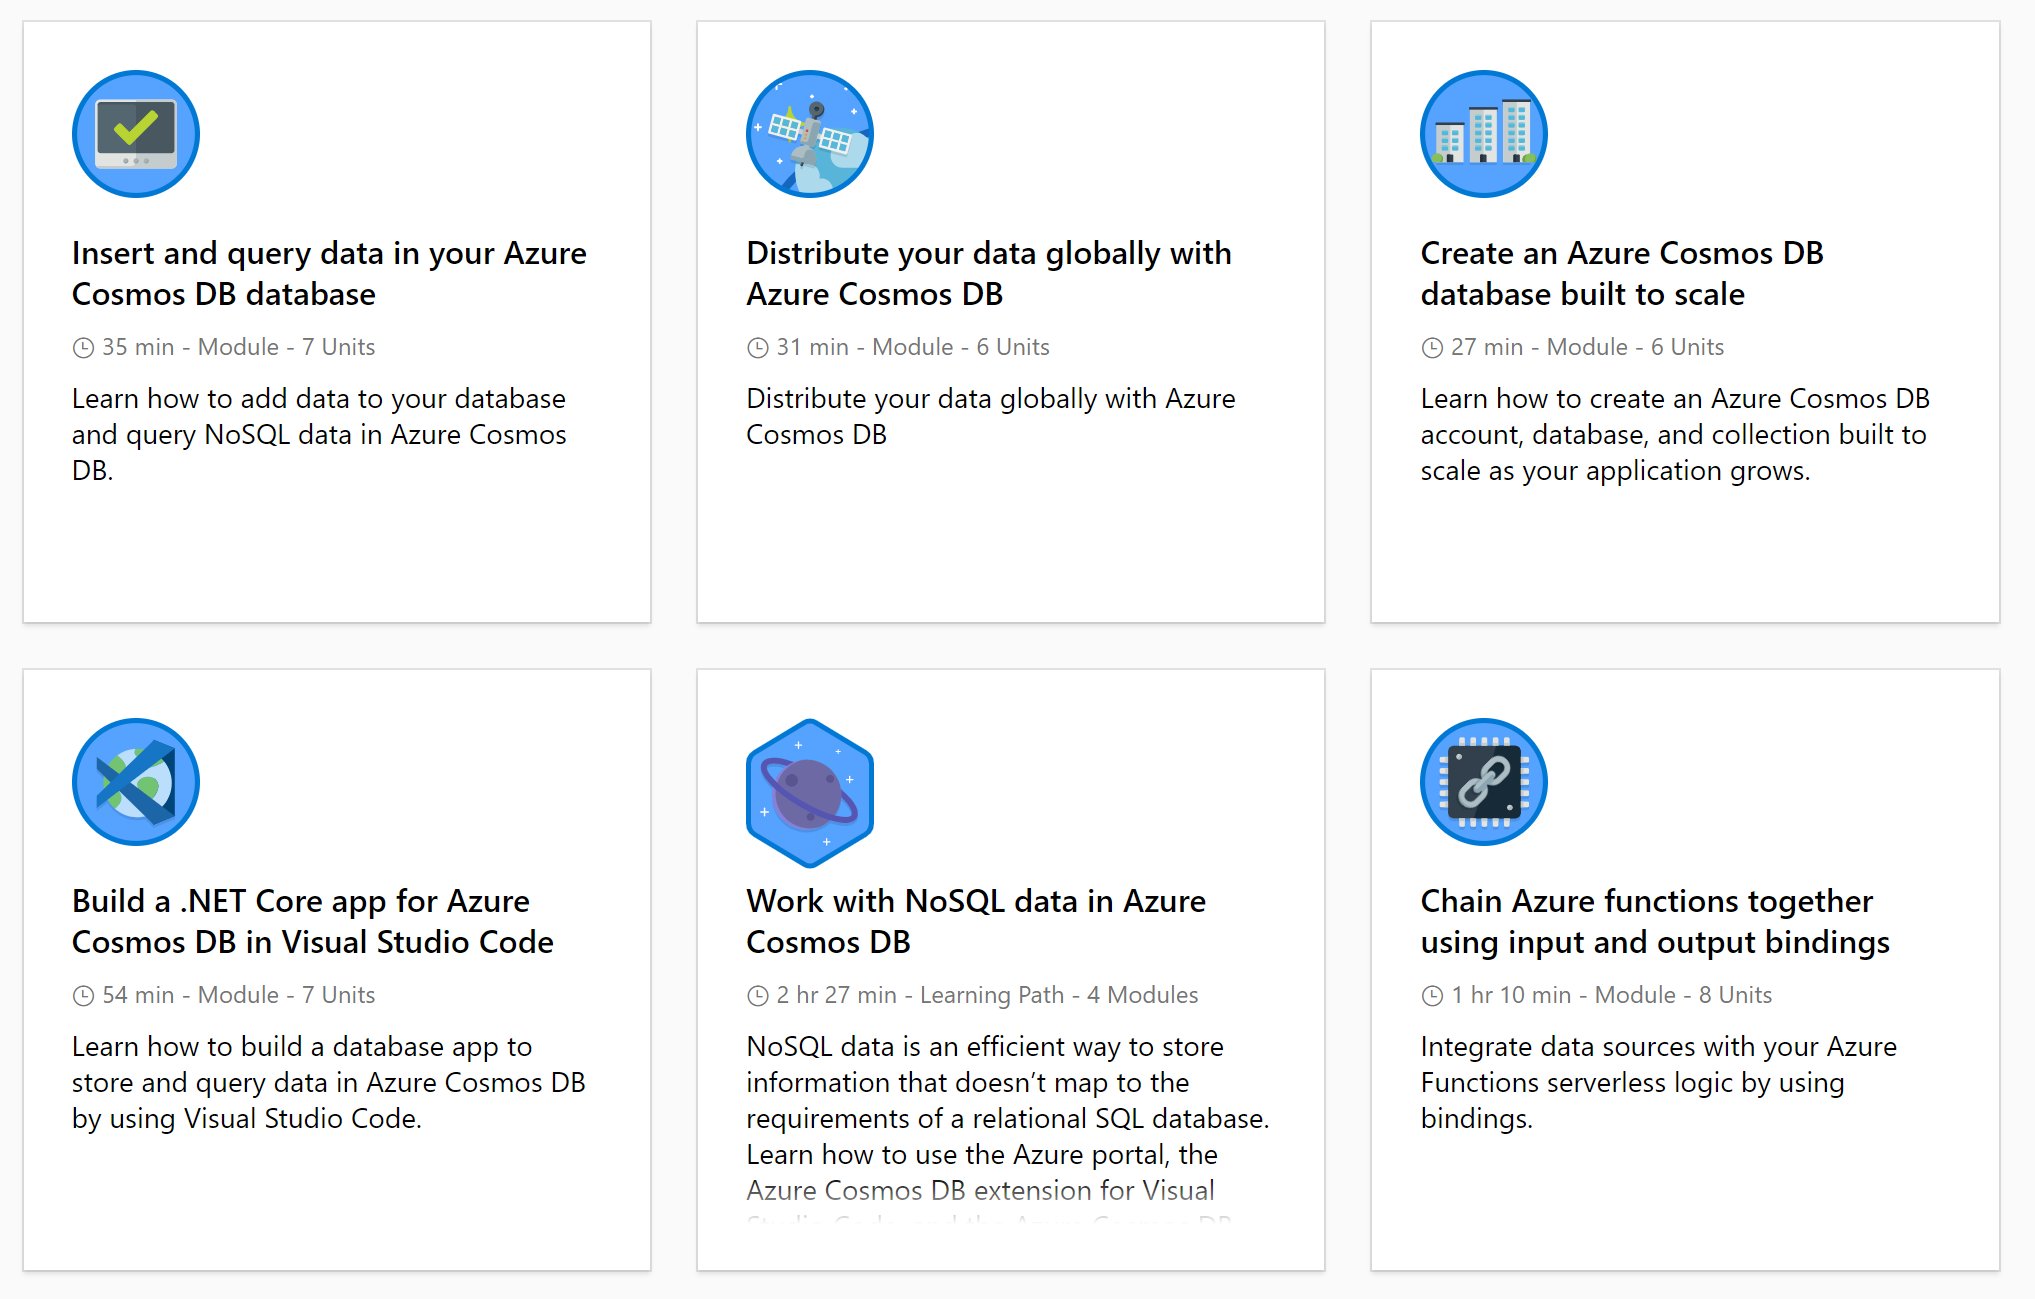Click the satellite badge icon
This screenshot has width=2035, height=1299.
coord(810,134)
